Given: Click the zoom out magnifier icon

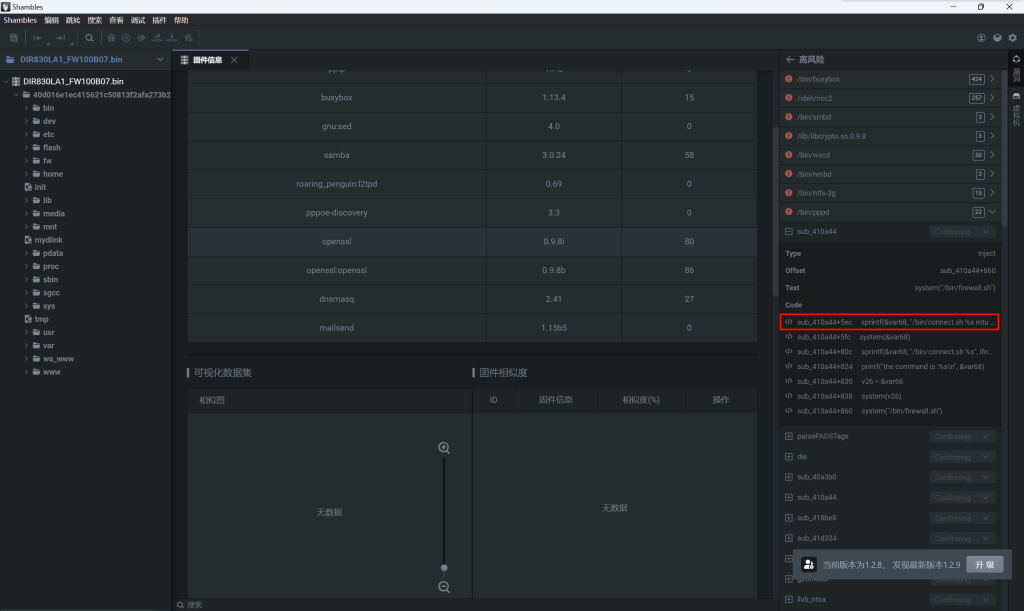Looking at the screenshot, I should tap(444, 587).
